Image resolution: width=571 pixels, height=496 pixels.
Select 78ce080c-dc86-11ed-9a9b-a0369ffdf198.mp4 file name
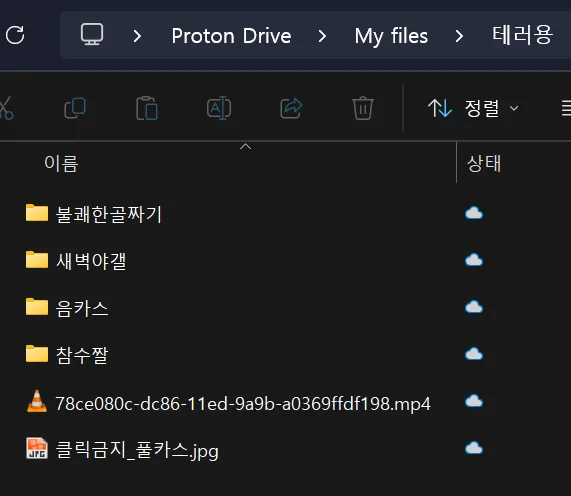(x=243, y=404)
